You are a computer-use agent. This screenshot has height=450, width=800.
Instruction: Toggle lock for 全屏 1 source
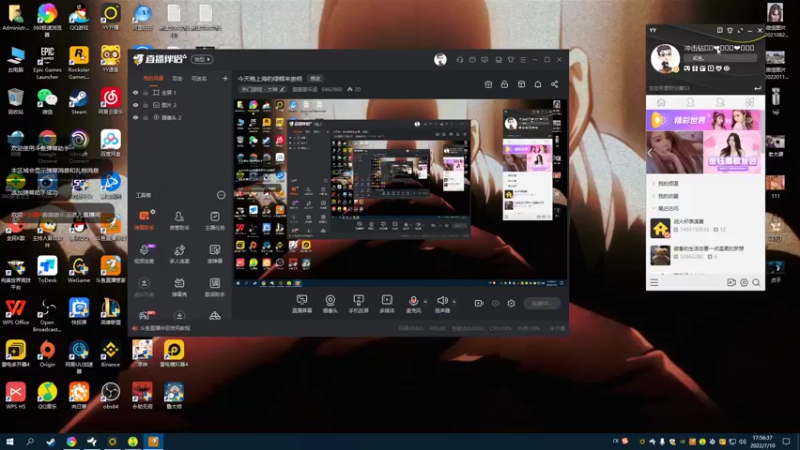[145, 93]
